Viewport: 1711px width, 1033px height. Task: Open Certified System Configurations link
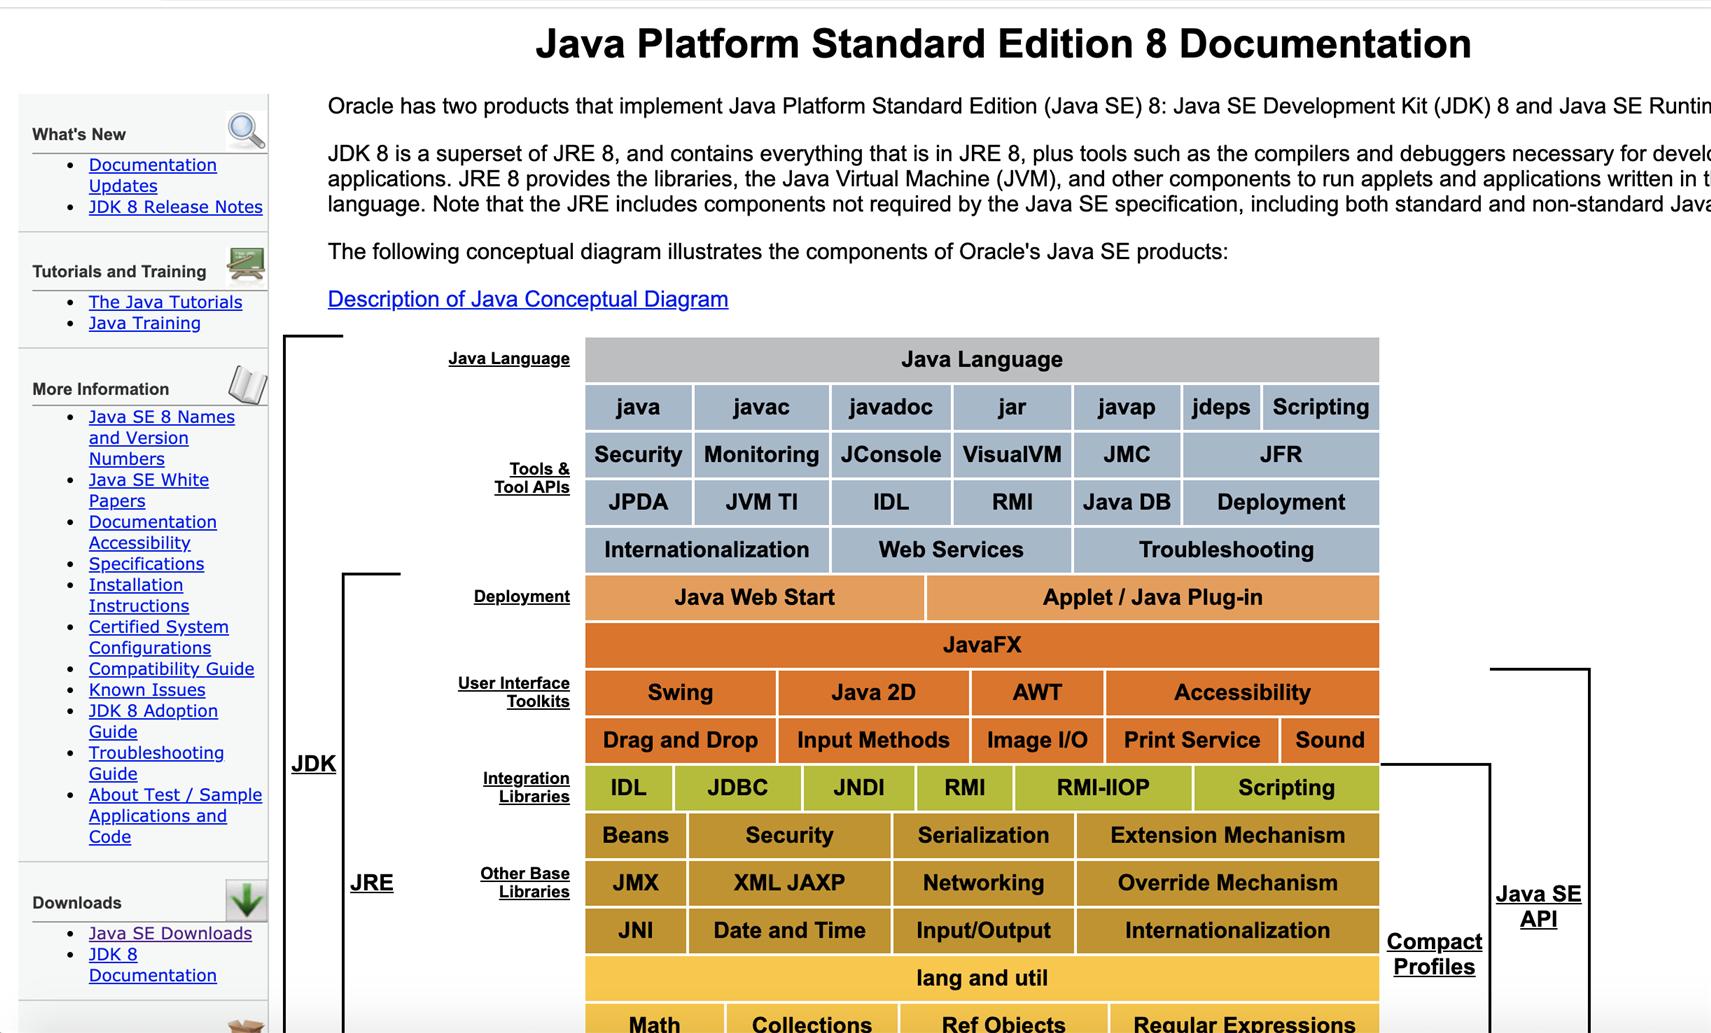click(158, 637)
